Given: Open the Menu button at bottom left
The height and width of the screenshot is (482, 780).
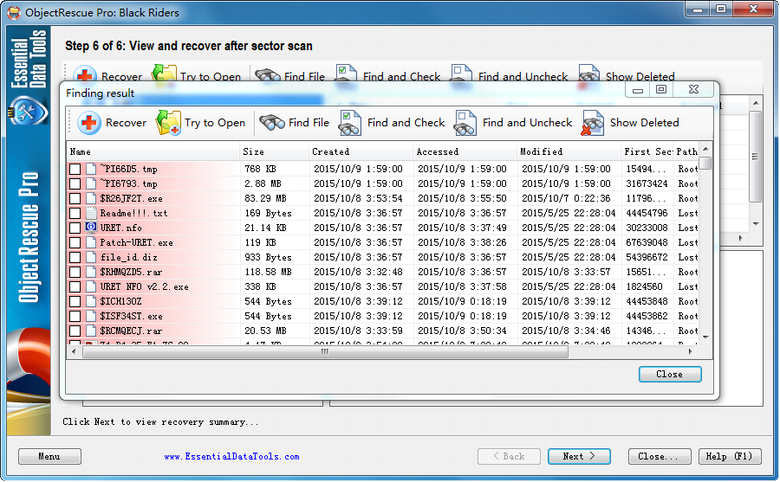Looking at the screenshot, I should (x=49, y=456).
